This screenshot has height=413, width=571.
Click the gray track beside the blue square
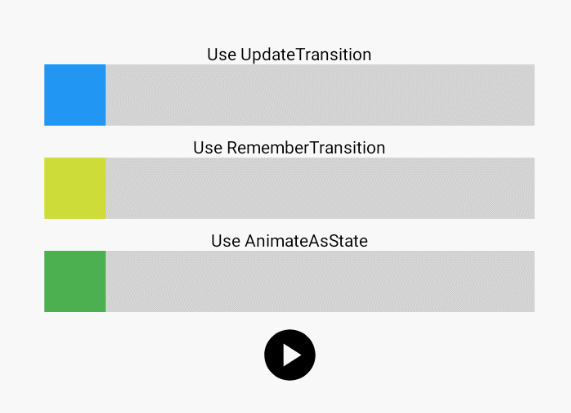pos(320,95)
